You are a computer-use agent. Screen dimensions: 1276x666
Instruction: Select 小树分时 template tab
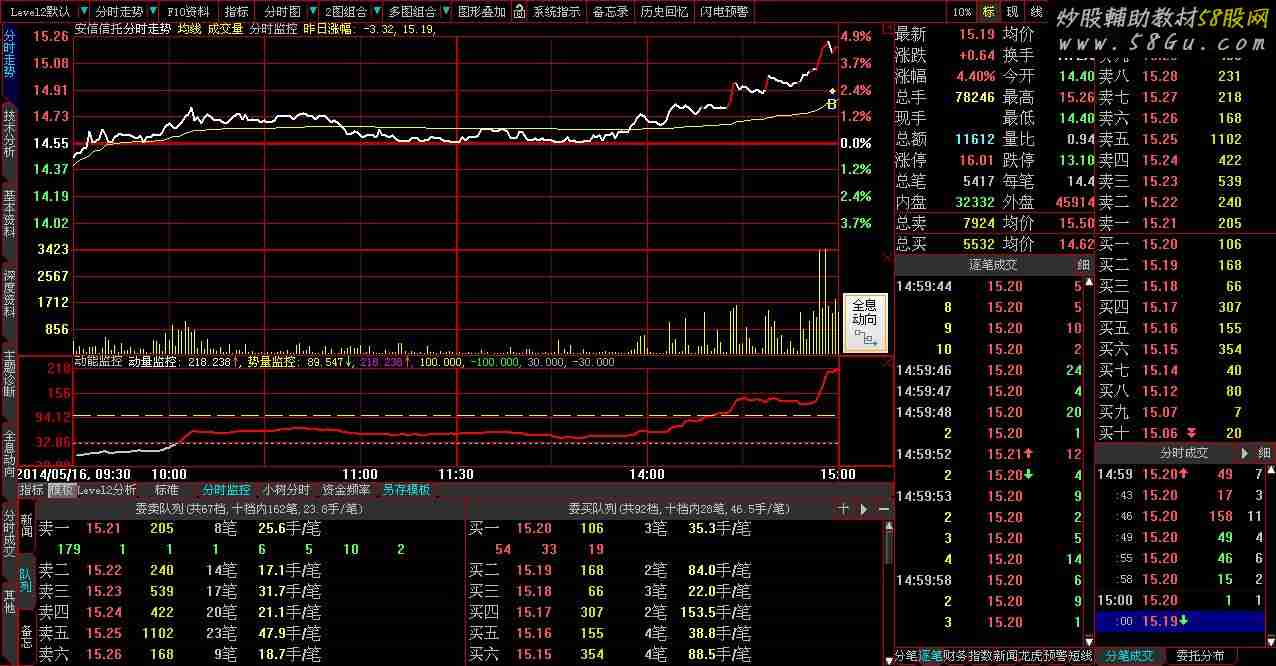click(x=286, y=490)
